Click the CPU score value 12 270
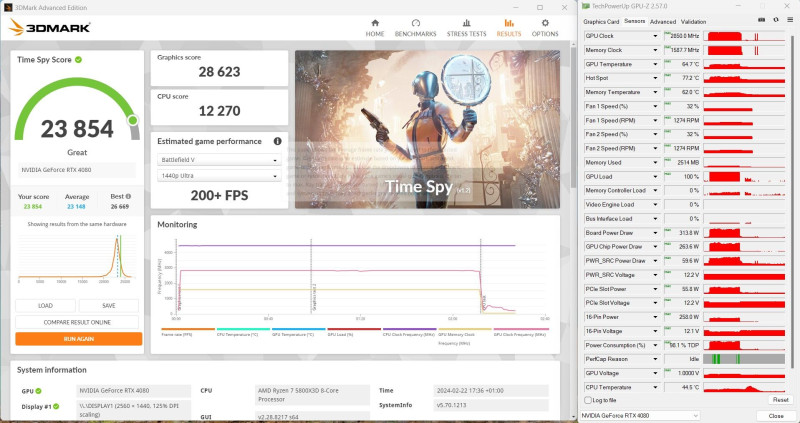 (x=219, y=111)
